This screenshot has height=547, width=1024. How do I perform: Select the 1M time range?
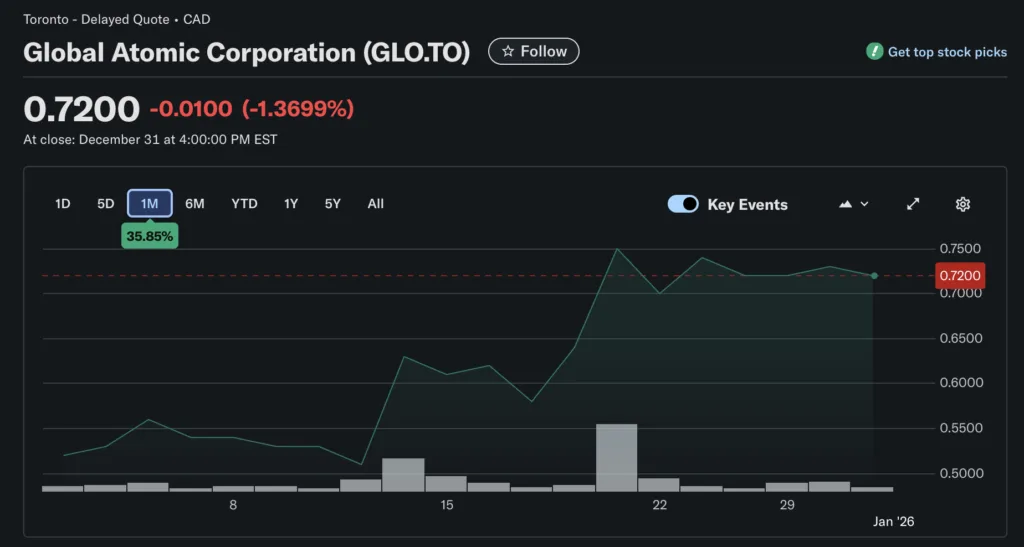pyautogui.click(x=150, y=204)
